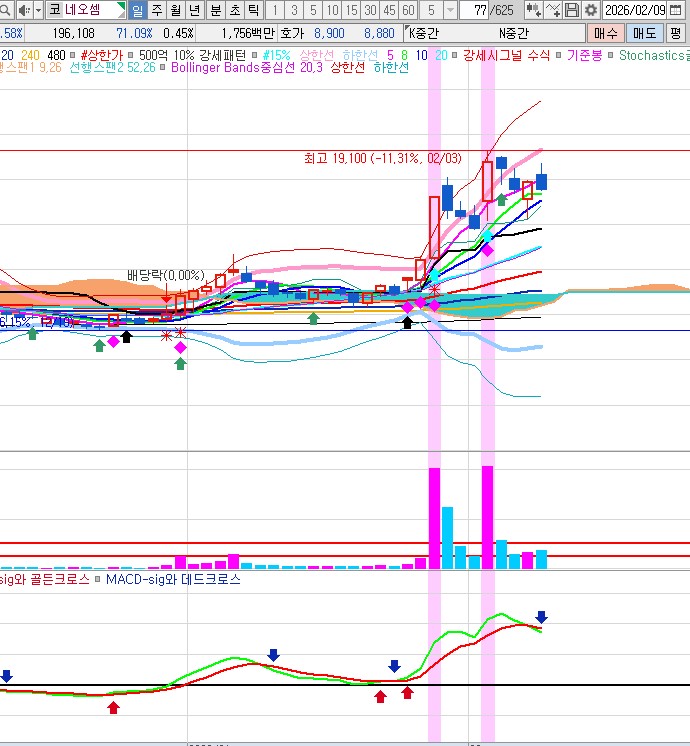690x746 pixels.
Task: Click the Stochastics indicator legend
Action: pos(654,55)
